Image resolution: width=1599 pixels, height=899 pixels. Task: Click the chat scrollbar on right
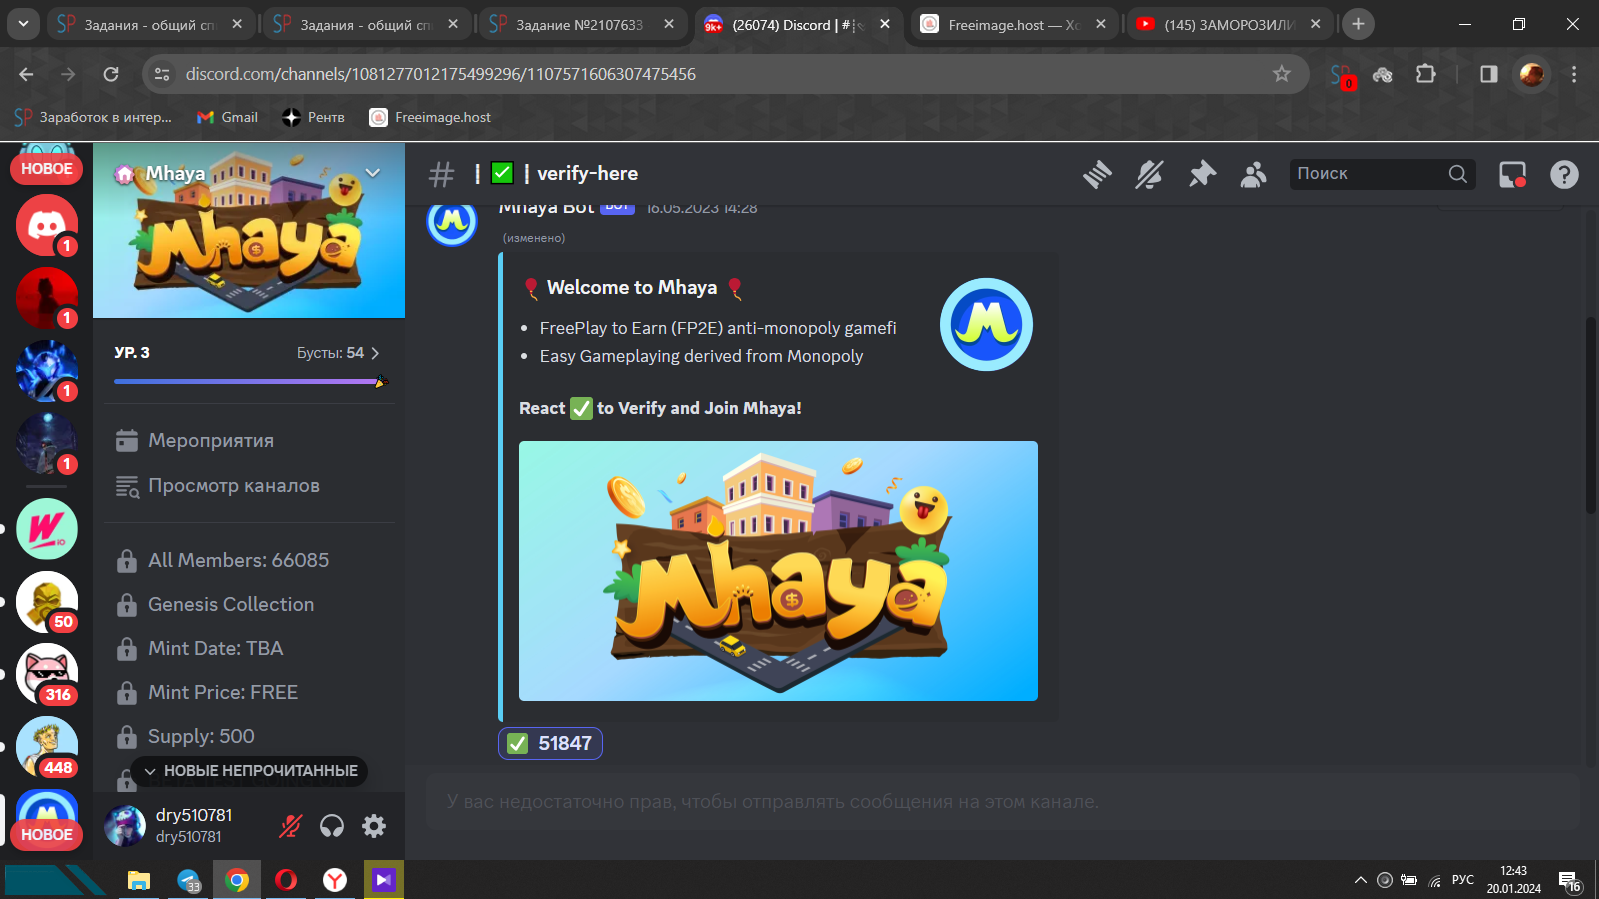pyautogui.click(x=1591, y=415)
